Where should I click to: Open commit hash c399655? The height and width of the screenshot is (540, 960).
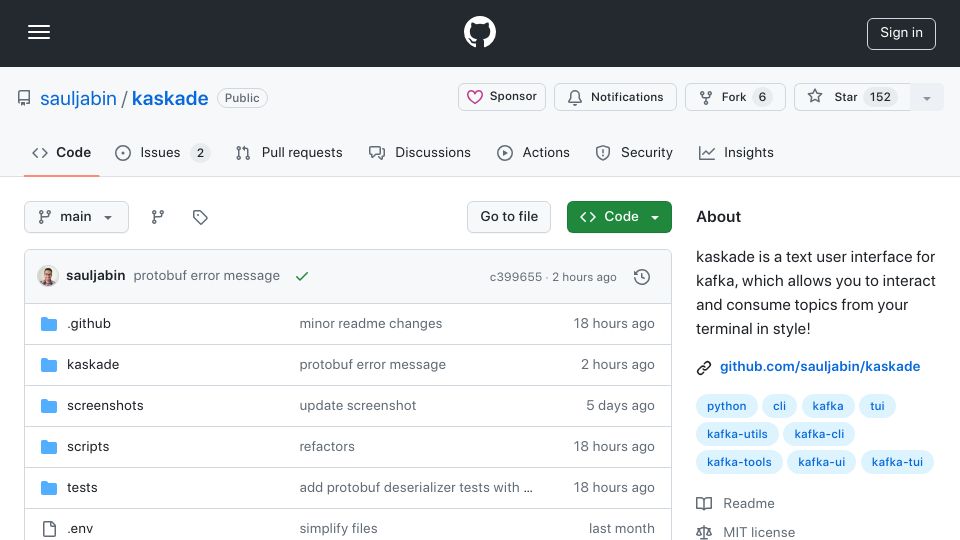tap(516, 277)
